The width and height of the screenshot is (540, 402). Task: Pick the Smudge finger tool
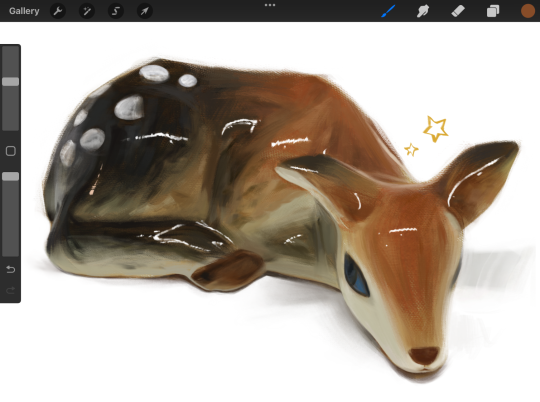coord(423,11)
